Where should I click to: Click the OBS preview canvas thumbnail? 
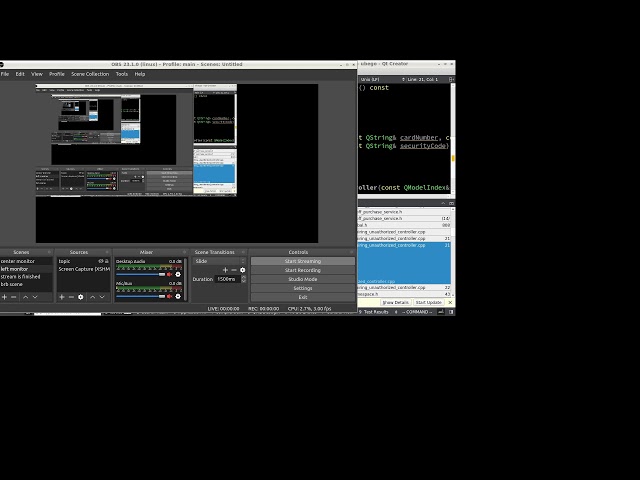point(177,163)
